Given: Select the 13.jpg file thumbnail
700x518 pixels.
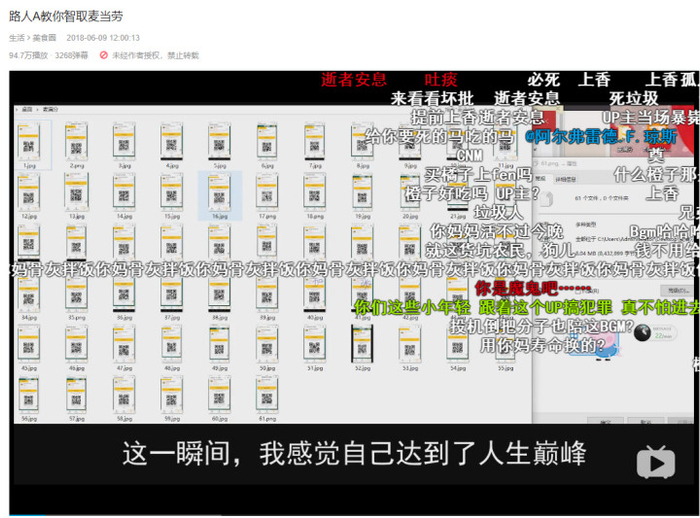Looking at the screenshot, I should 76,194.
